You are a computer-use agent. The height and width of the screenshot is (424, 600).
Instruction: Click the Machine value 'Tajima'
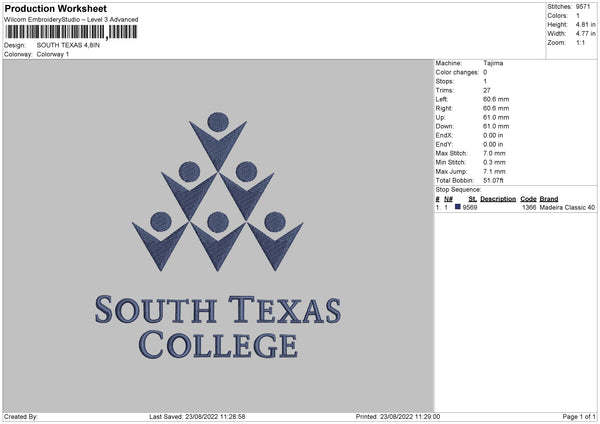[x=493, y=63]
